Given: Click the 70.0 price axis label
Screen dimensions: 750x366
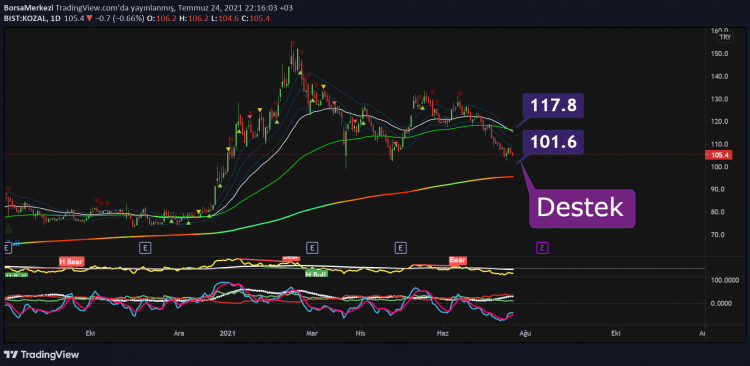Looking at the screenshot, I should (716, 234).
